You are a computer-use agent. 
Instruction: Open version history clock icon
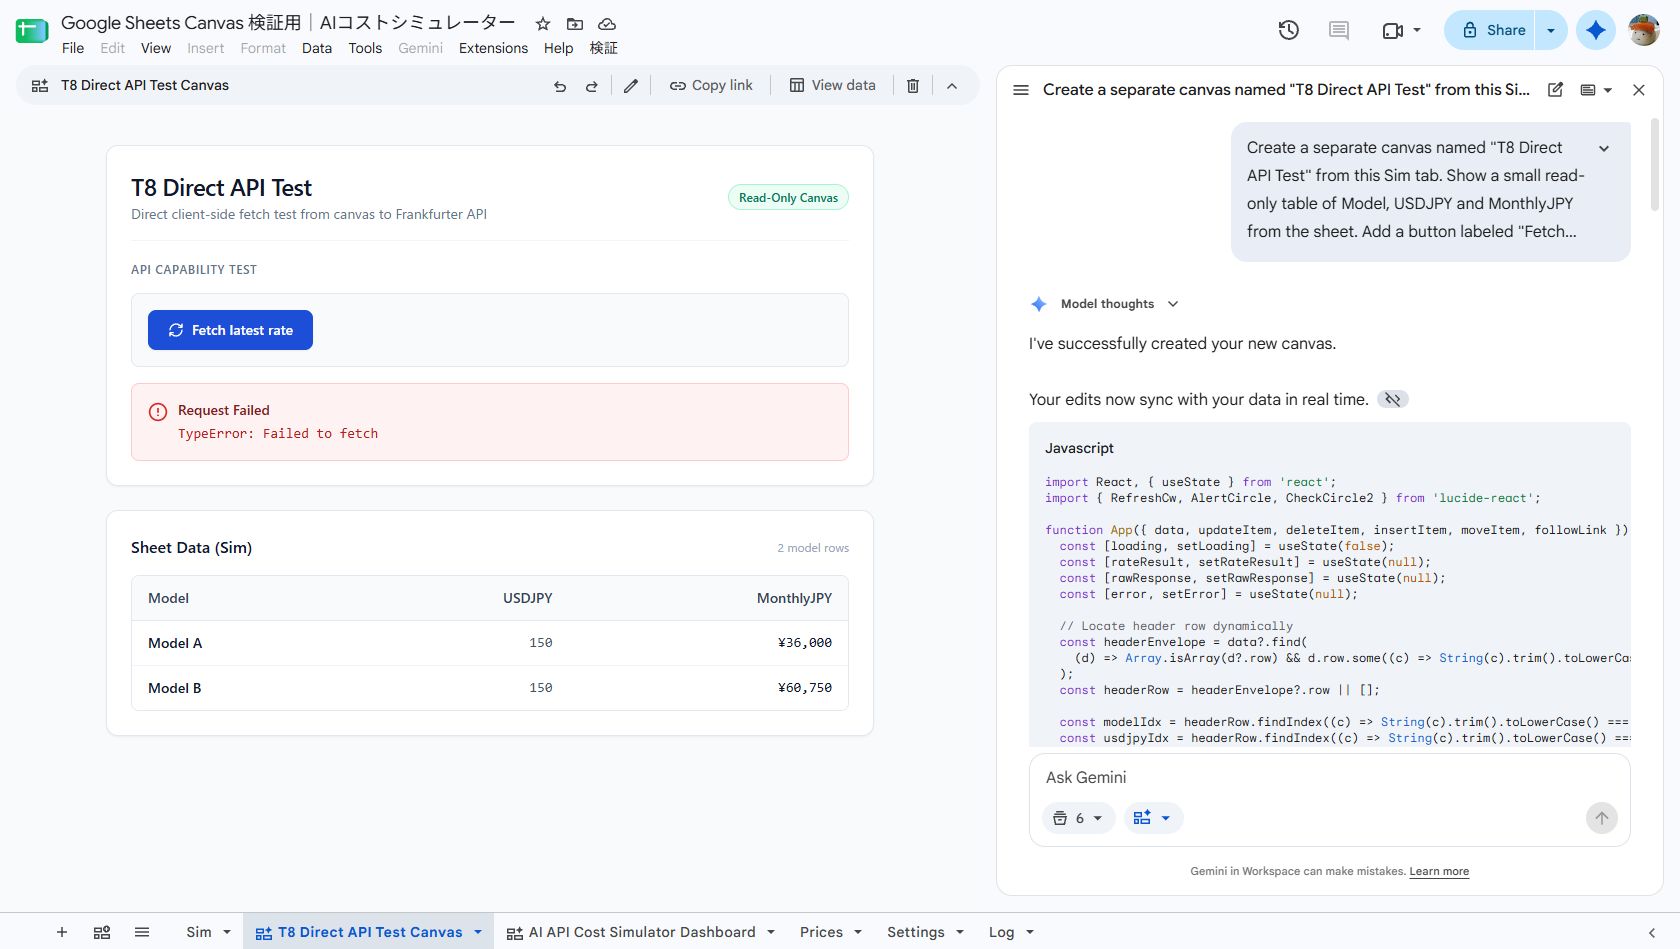1289,30
